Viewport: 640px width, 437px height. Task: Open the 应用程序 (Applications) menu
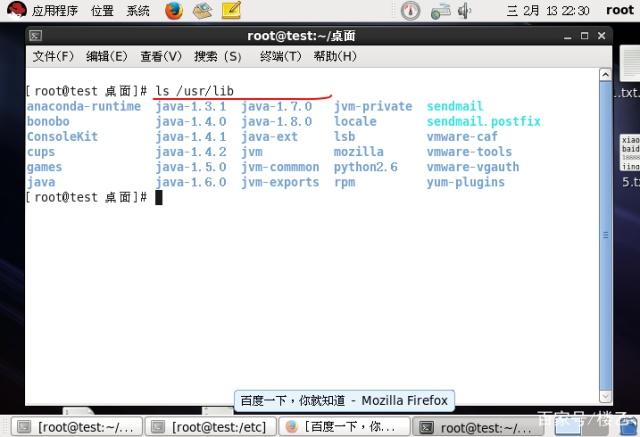[55, 11]
